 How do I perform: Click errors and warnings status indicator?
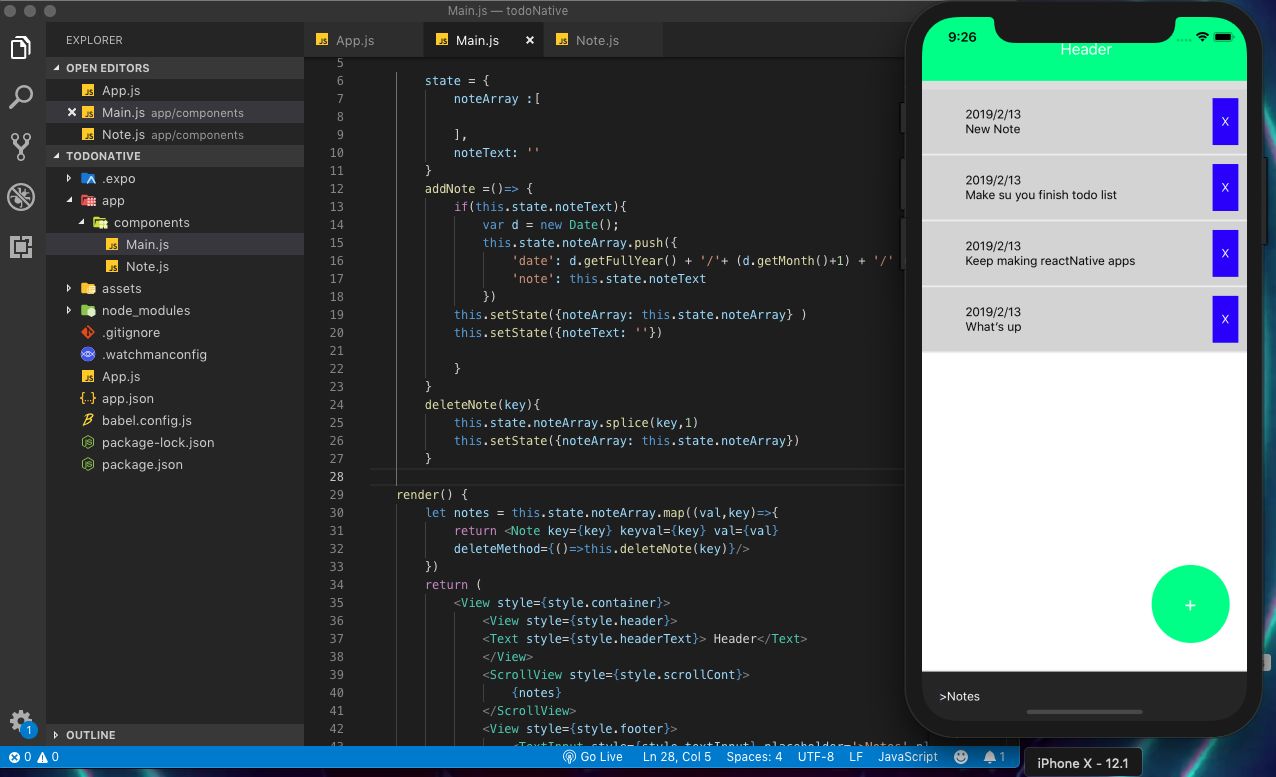(x=34, y=757)
